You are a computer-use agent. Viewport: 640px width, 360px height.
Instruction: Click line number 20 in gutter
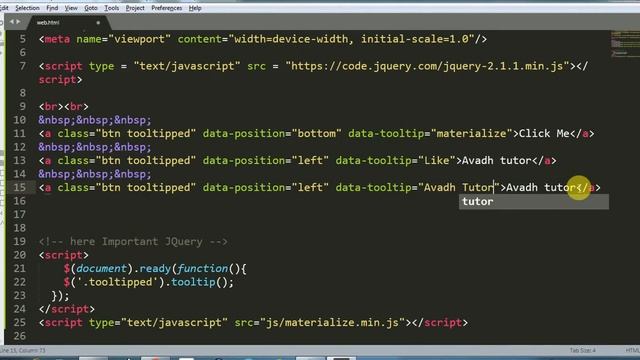(20, 255)
